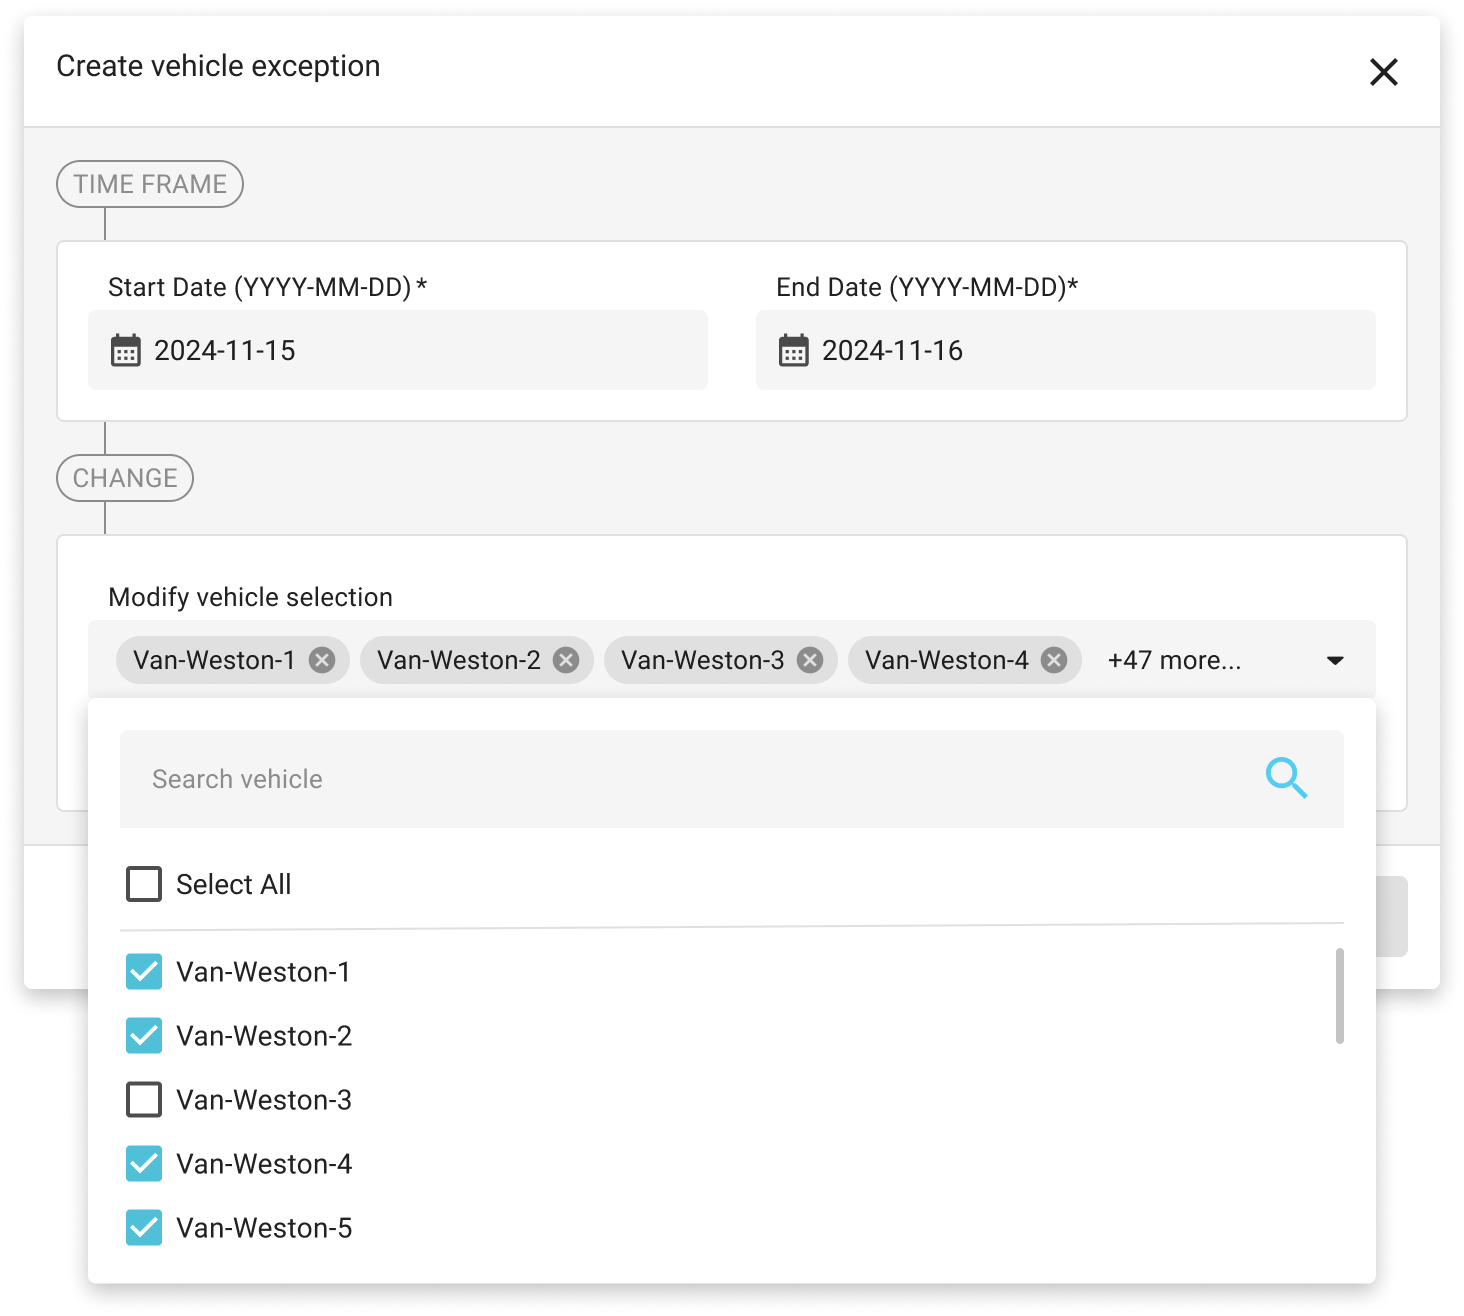
Task: Expand the +47 more vehicles indicator
Action: (x=1174, y=660)
